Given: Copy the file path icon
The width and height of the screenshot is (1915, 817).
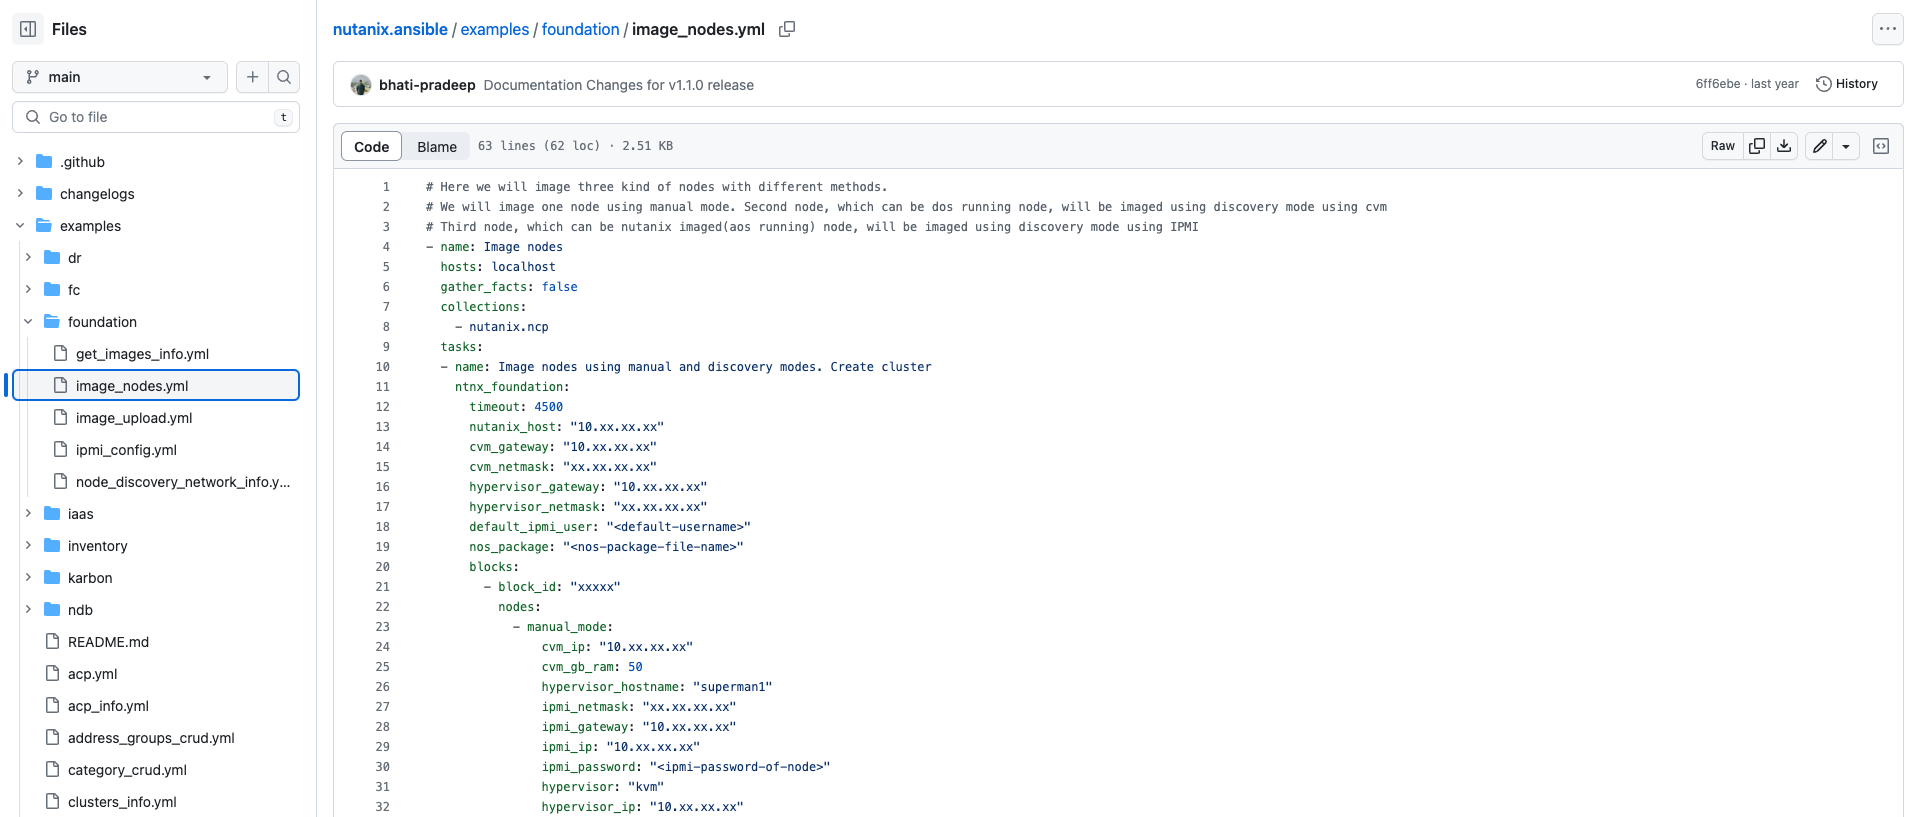Looking at the screenshot, I should pyautogui.click(x=787, y=29).
